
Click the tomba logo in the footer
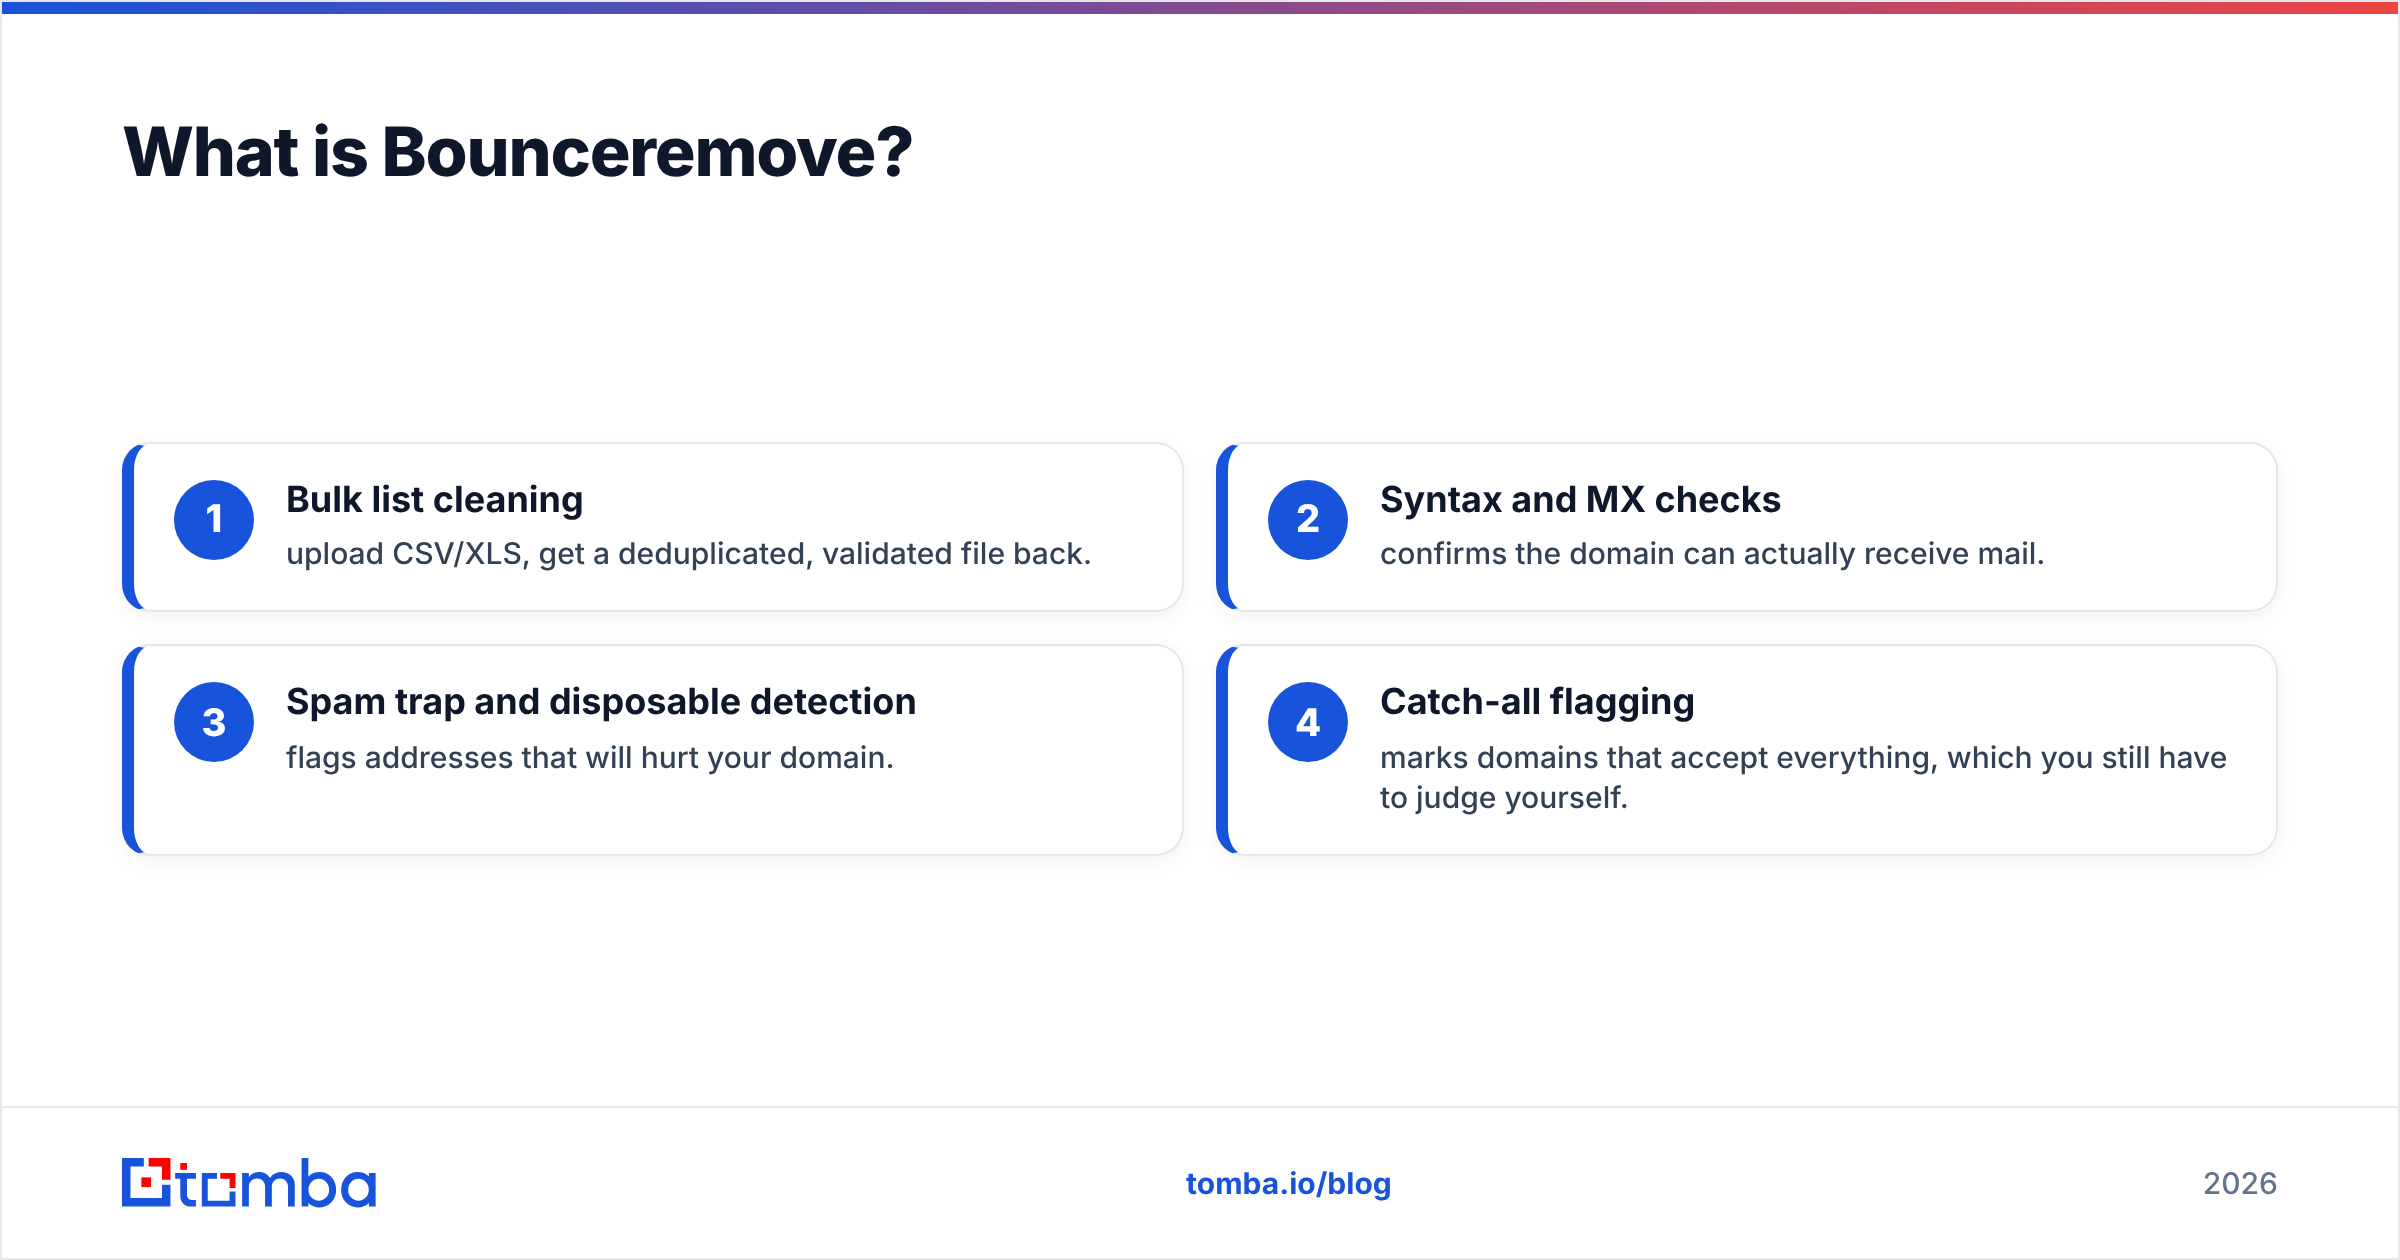click(x=249, y=1183)
